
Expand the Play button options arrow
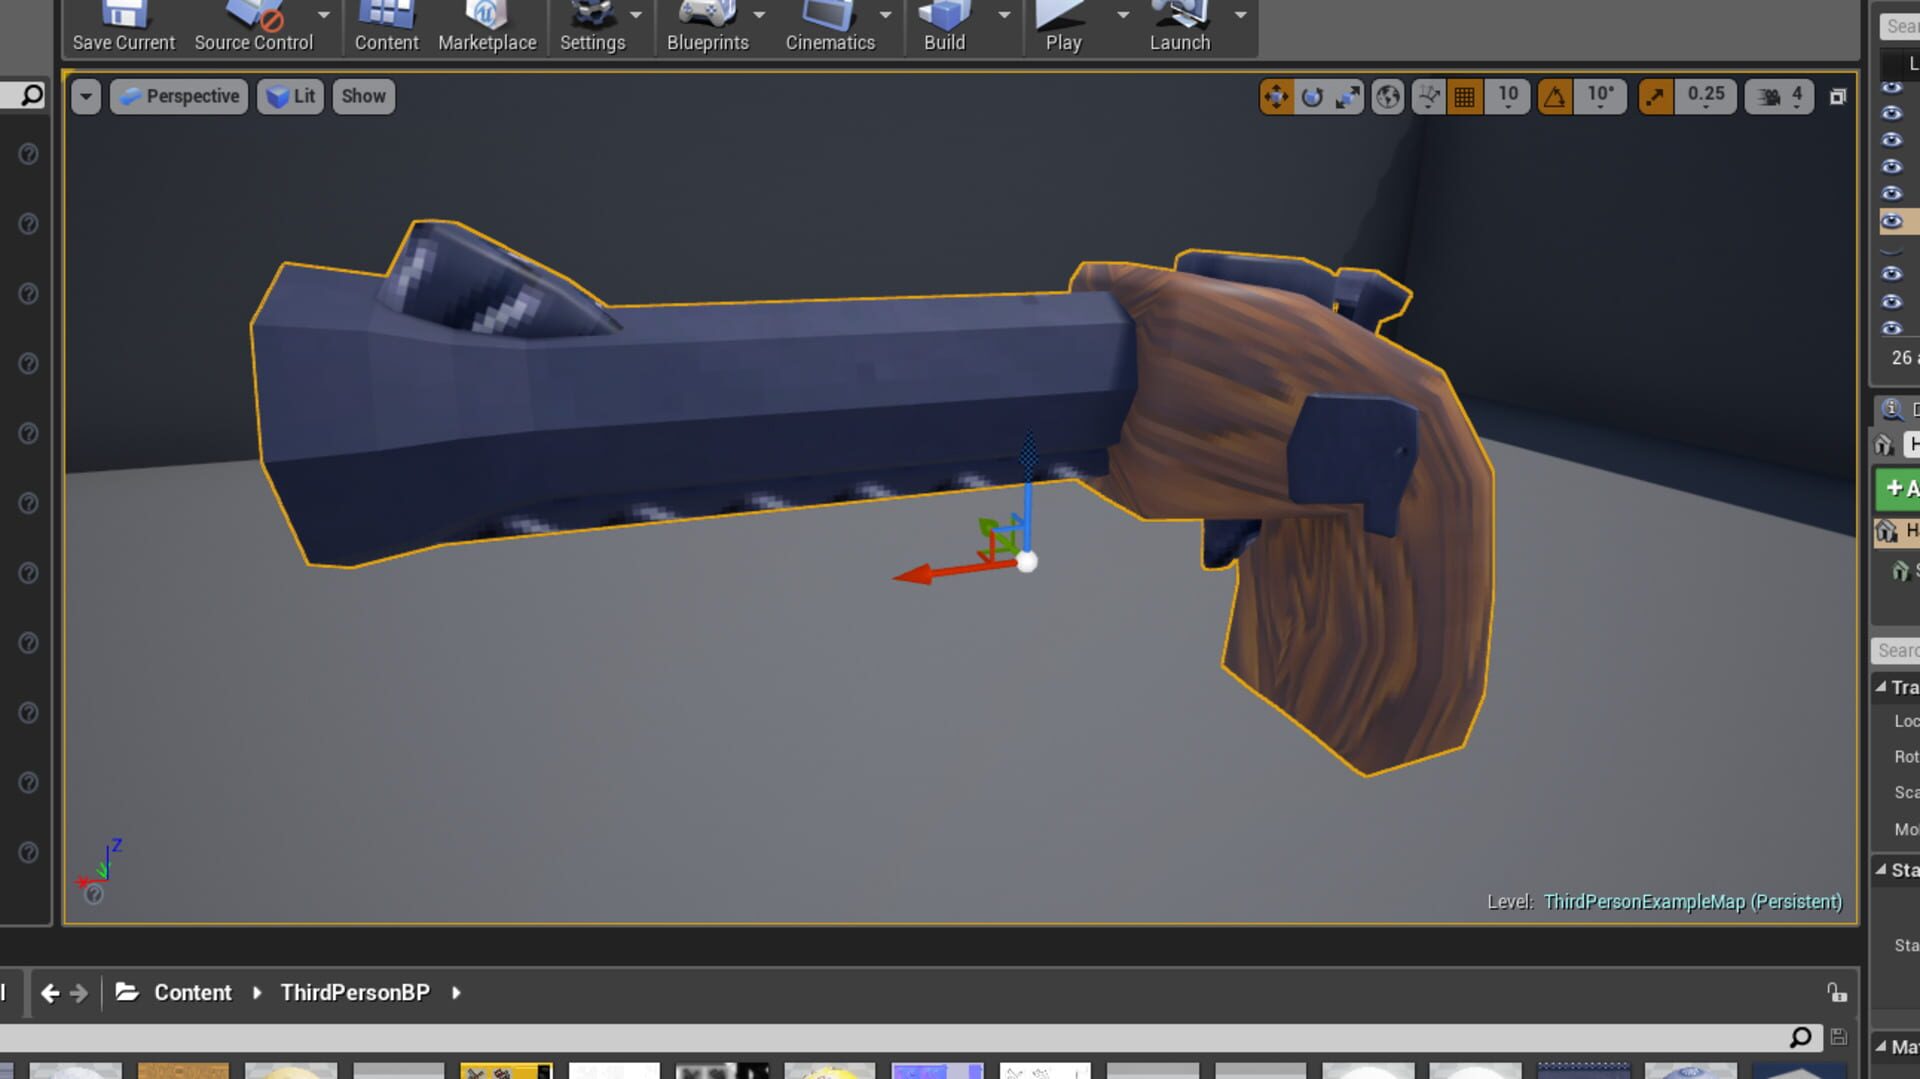pos(1123,15)
